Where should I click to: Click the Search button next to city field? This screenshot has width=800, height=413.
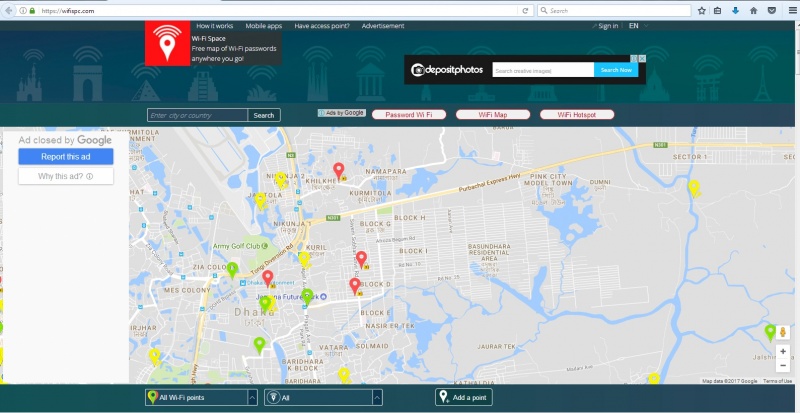pos(264,115)
